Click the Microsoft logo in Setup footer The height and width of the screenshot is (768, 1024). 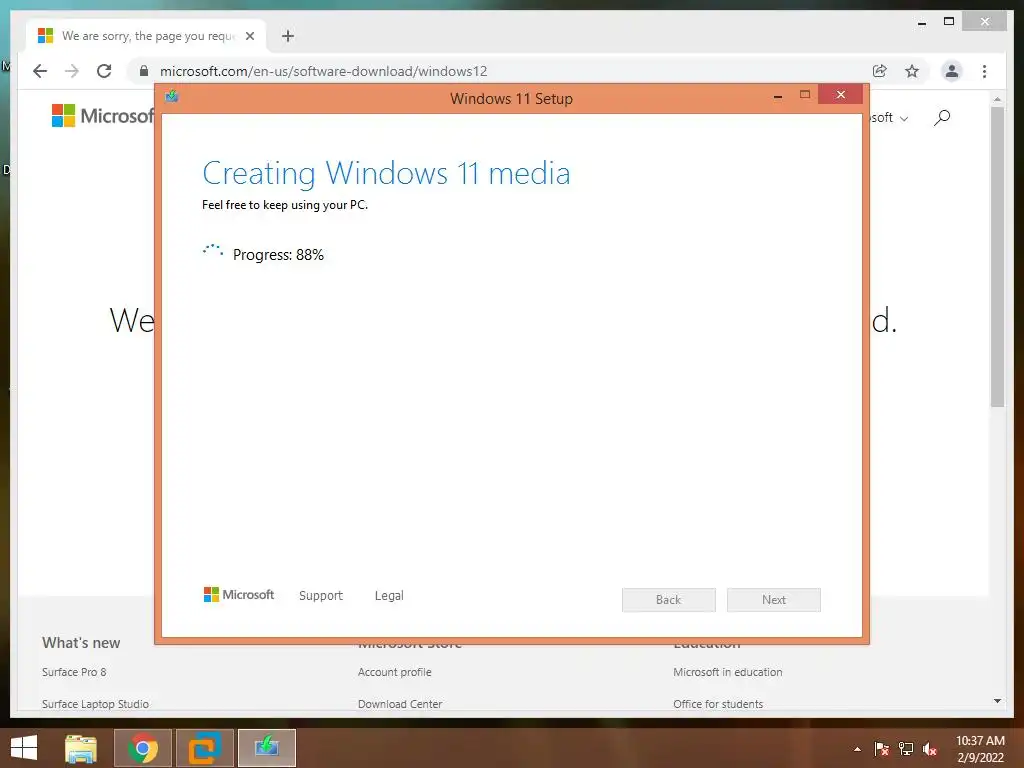[x=239, y=595]
